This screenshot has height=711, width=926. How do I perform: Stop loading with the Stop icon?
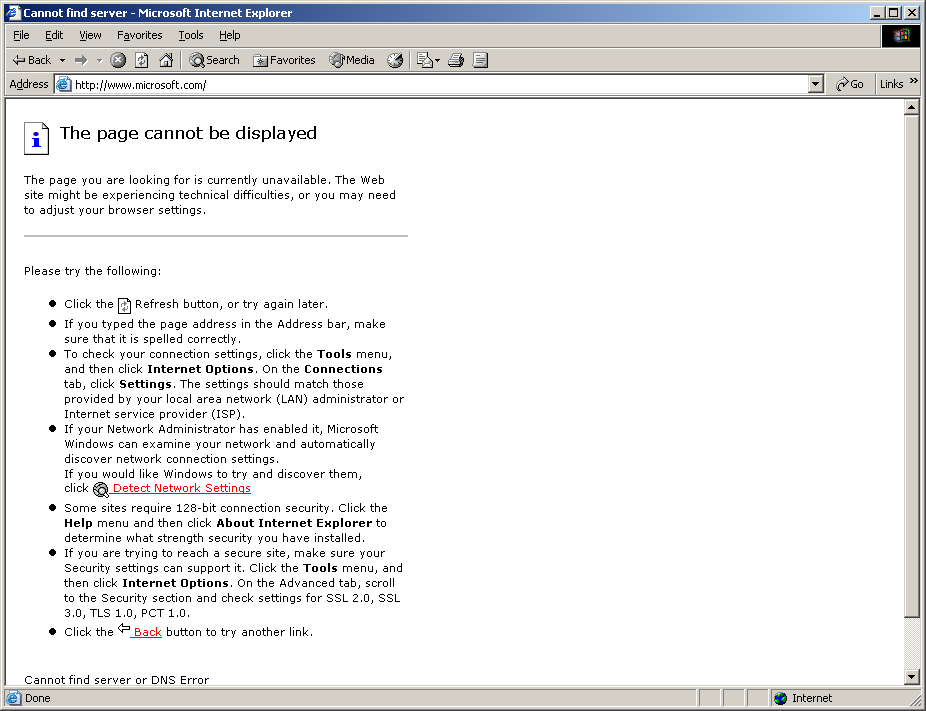[118, 60]
